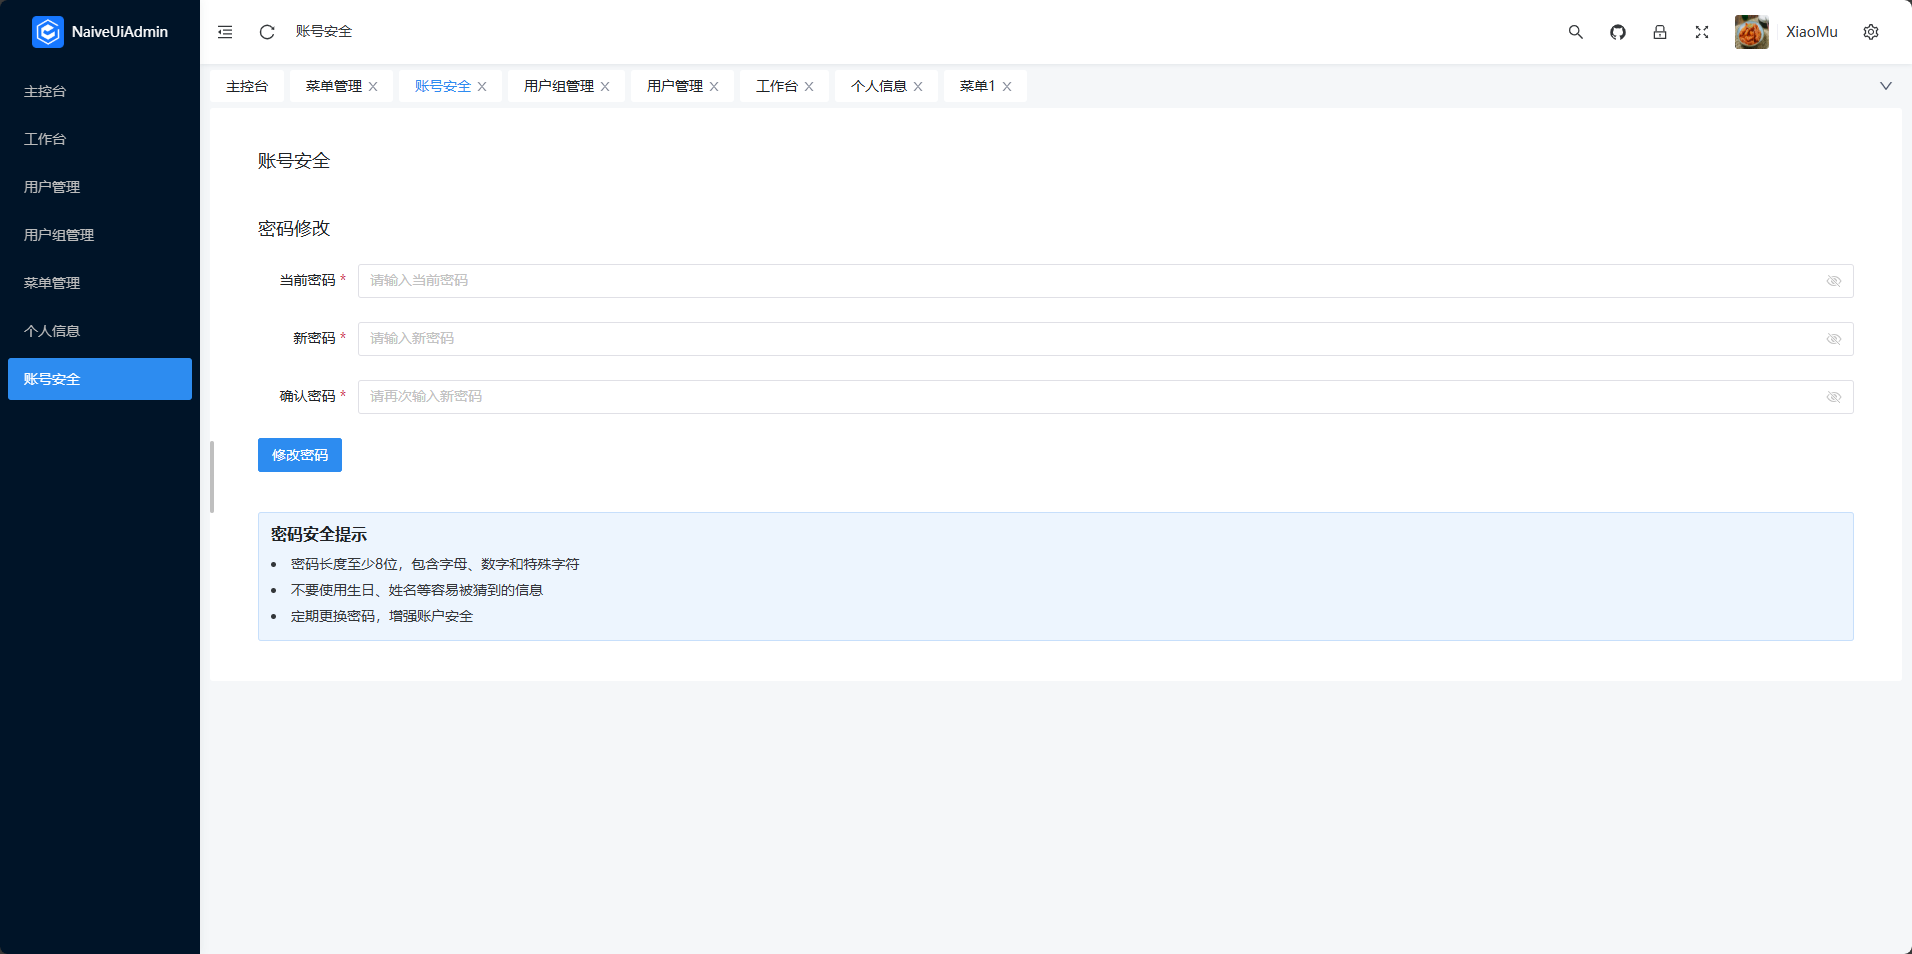Screen dimensions: 1912x954
Task: Open the GitHub icon link
Action: 1617,32
